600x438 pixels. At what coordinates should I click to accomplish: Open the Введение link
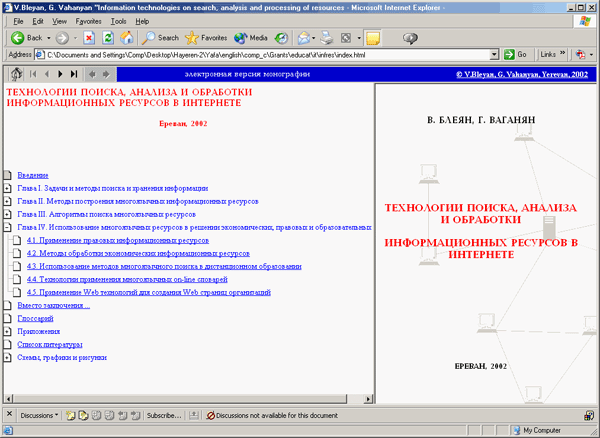pyautogui.click(x=33, y=175)
